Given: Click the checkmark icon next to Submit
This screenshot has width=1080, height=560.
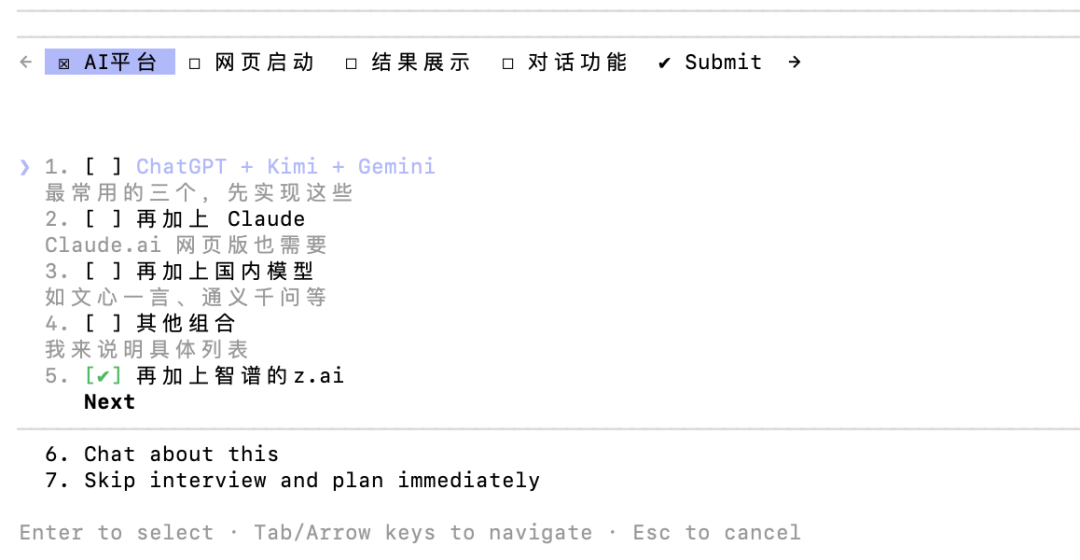Looking at the screenshot, I should click(664, 63).
